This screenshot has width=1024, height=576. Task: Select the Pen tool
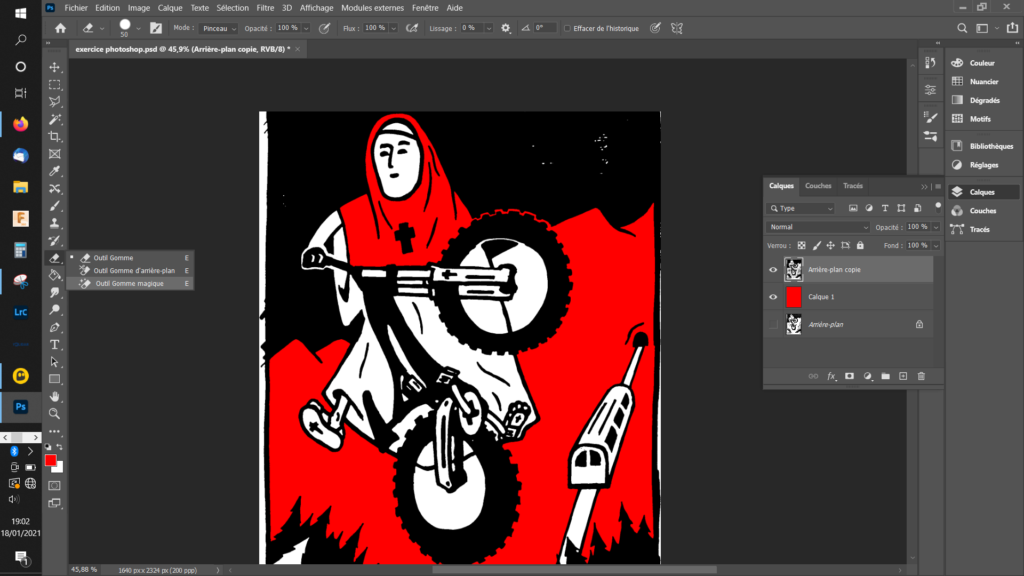click(55, 327)
